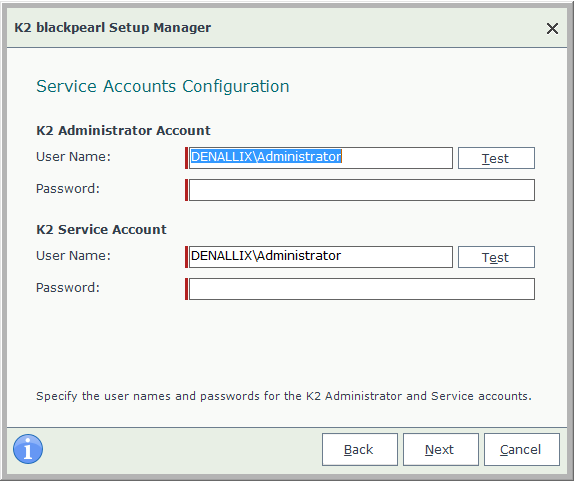This screenshot has height=483, width=576.
Task: Click the K2 Service Account User Name field
Action: (x=320, y=257)
